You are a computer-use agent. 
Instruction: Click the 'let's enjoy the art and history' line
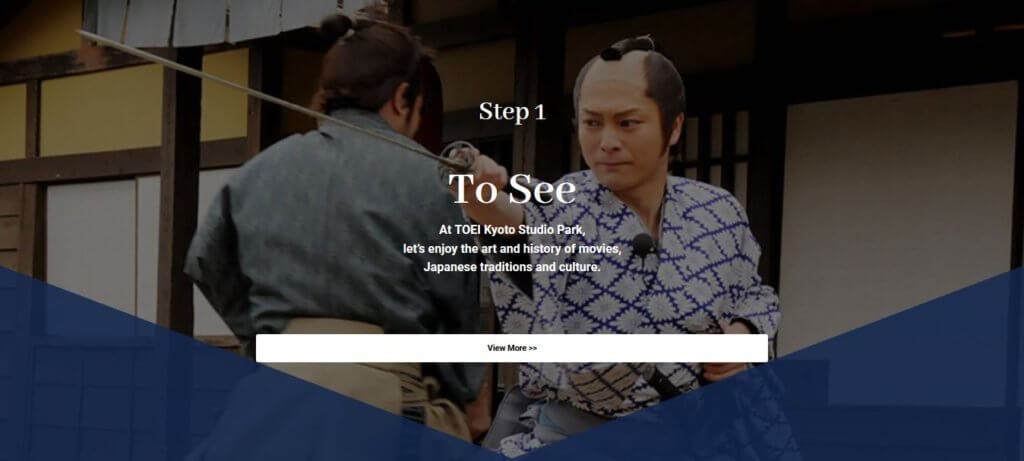coord(512,249)
